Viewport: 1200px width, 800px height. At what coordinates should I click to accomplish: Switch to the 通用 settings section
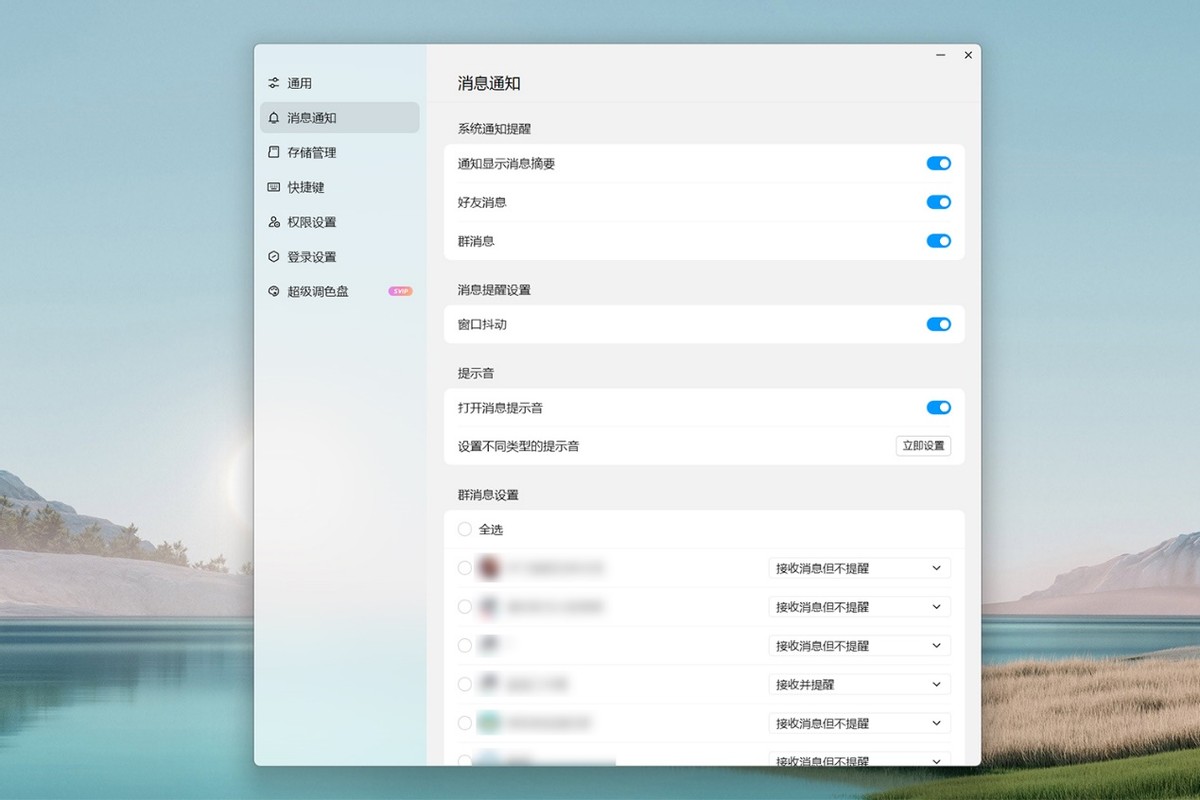pyautogui.click(x=300, y=83)
